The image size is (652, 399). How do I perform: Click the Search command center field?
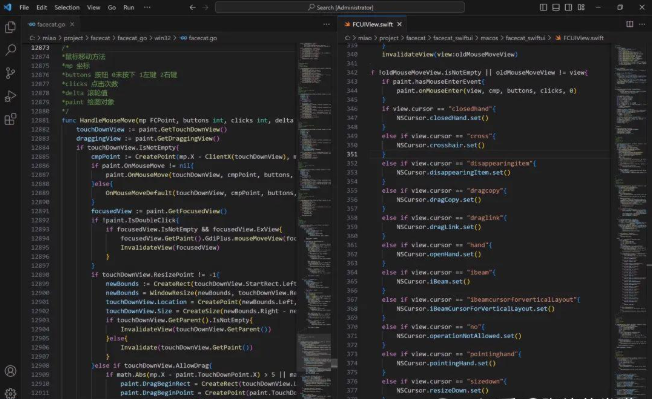tap(340, 7)
